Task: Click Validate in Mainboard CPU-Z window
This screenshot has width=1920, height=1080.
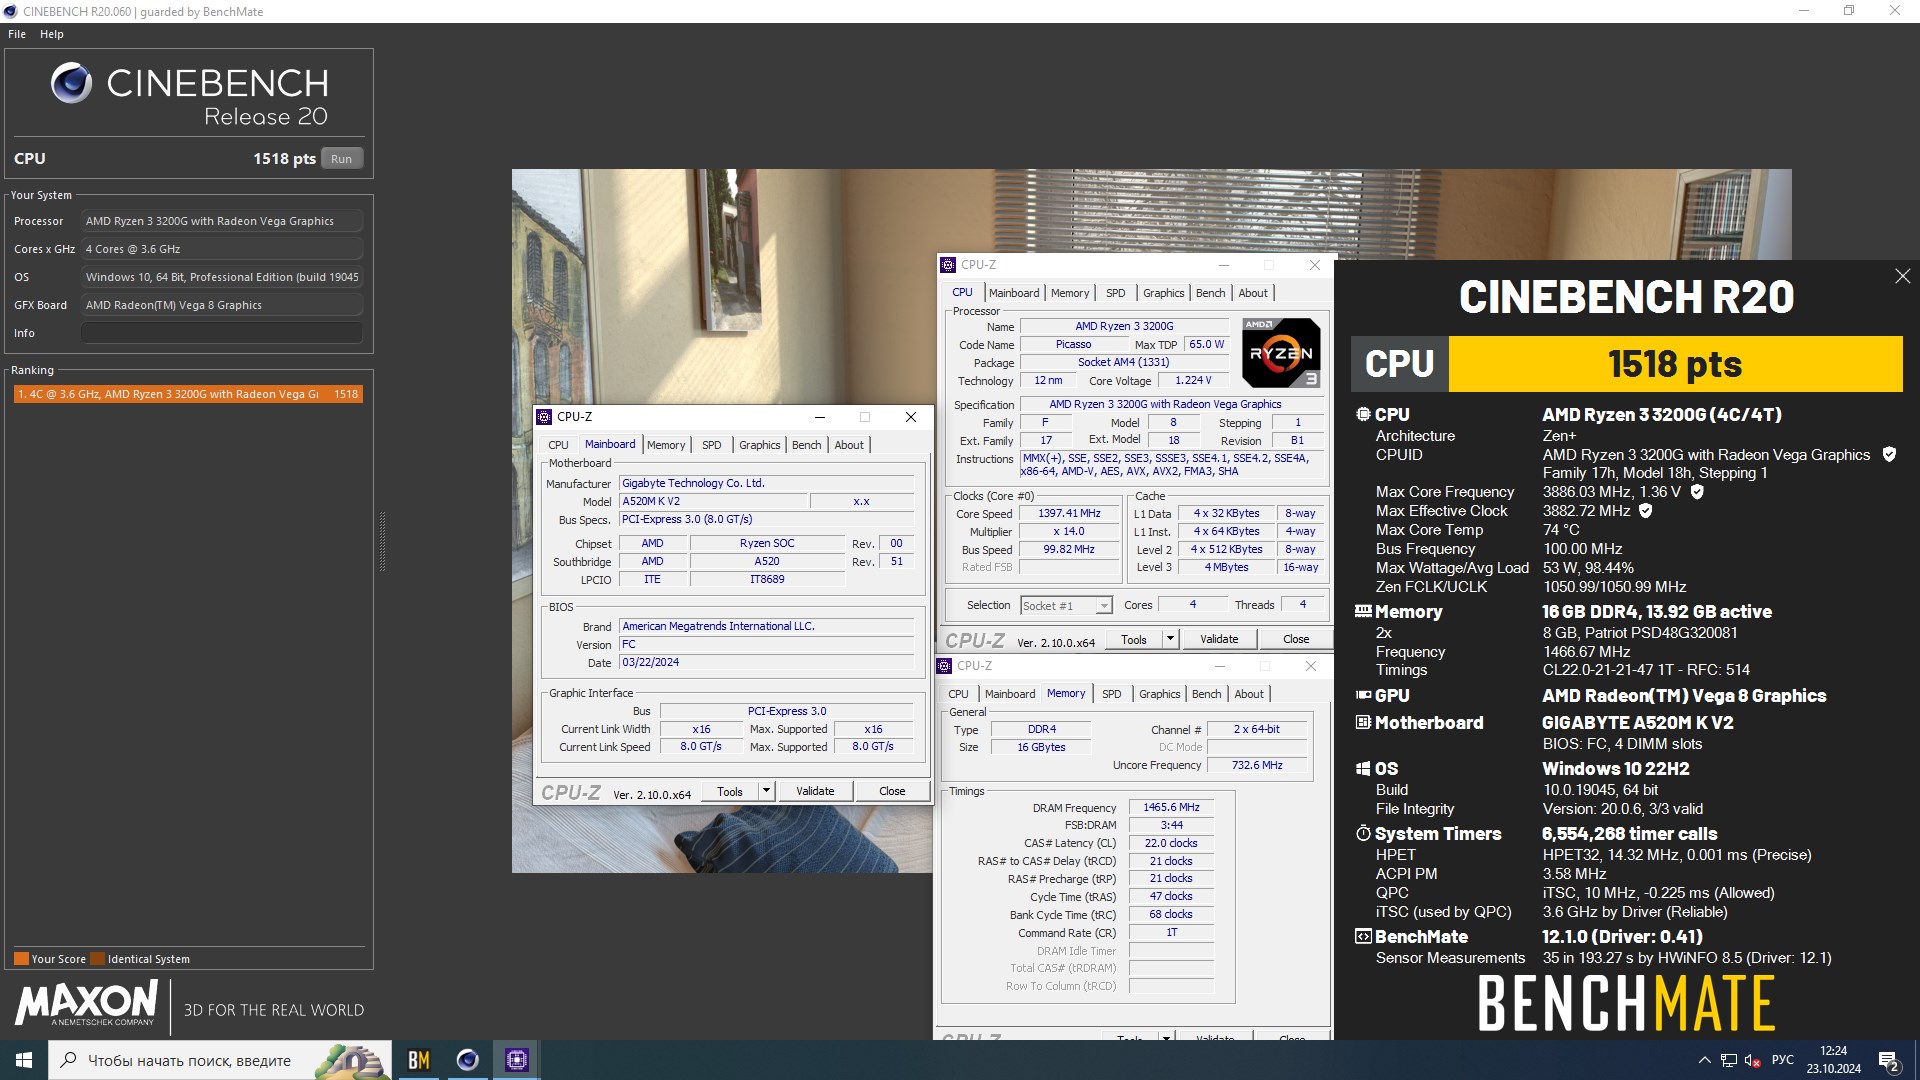Action: click(815, 791)
